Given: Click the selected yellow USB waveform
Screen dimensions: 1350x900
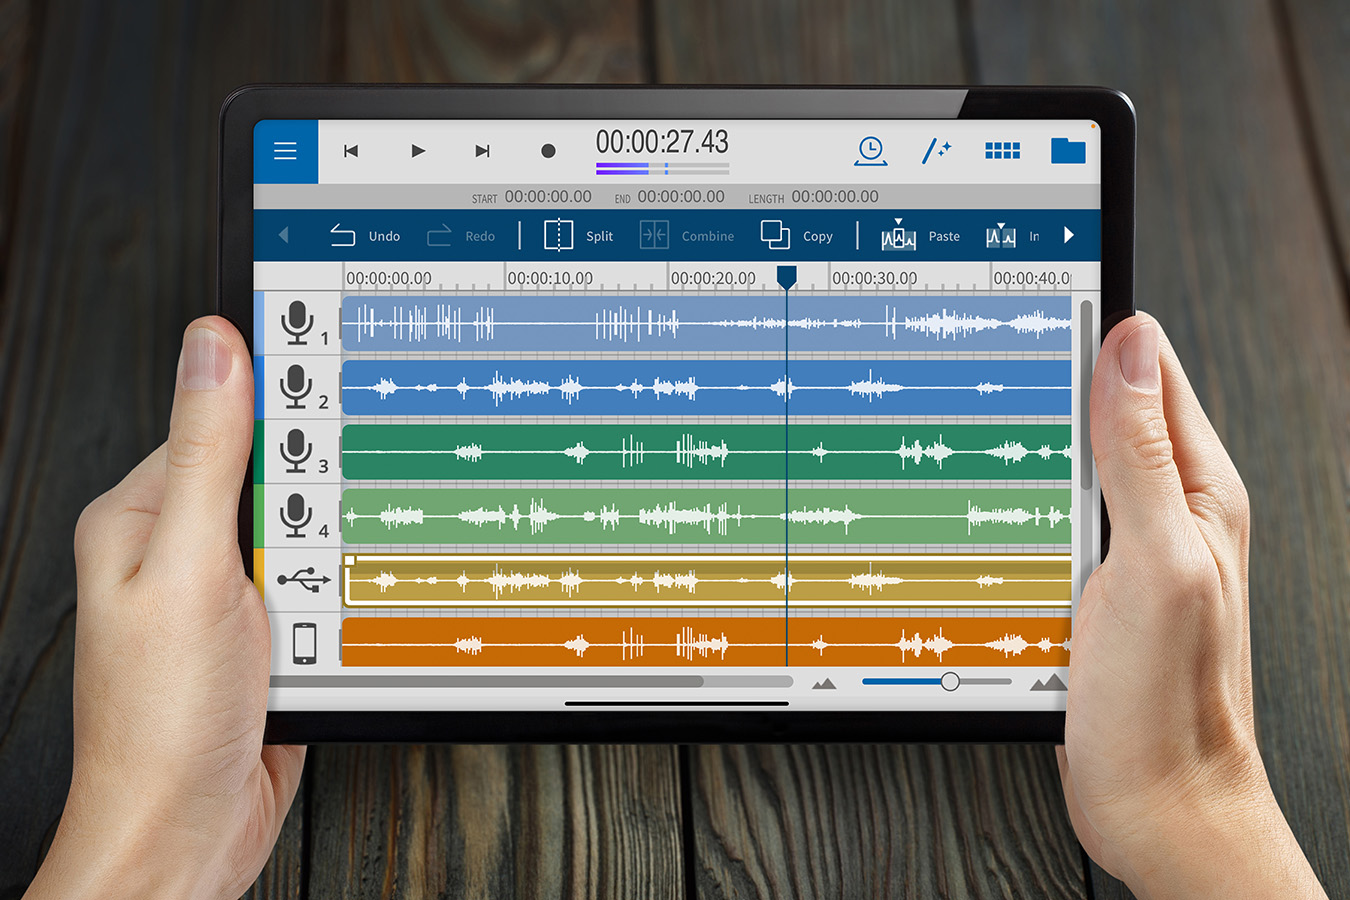Looking at the screenshot, I should pyautogui.click(x=707, y=580).
